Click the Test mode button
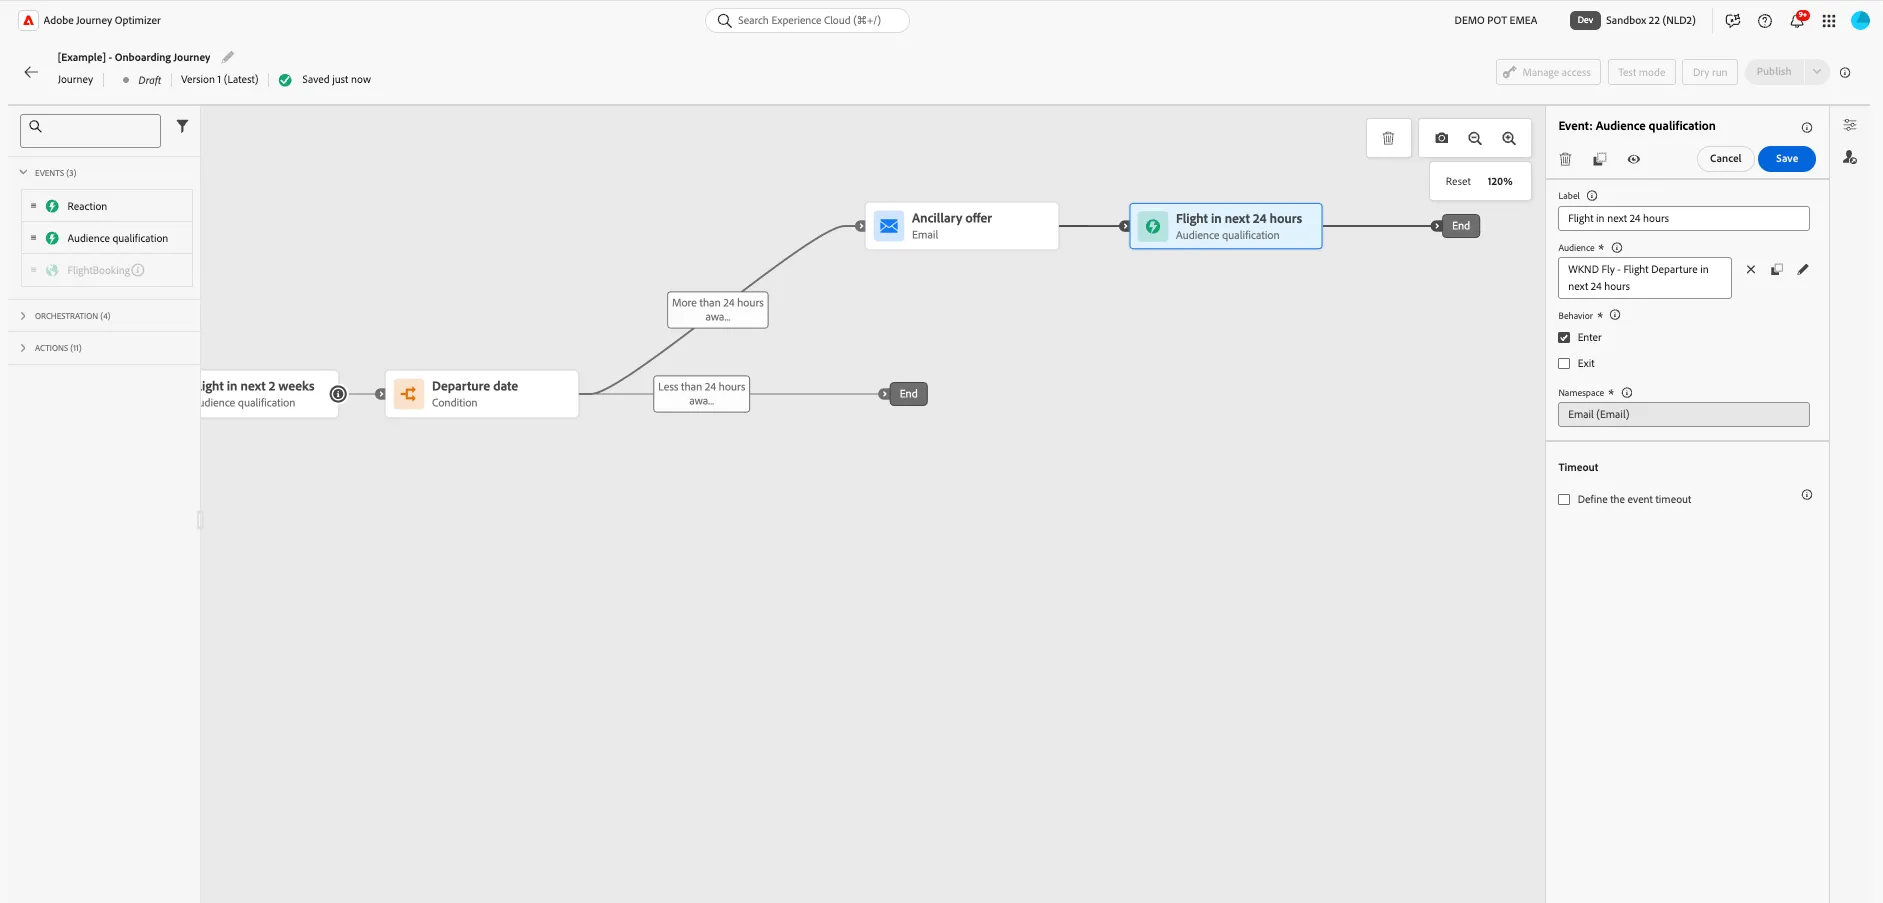 [1641, 72]
